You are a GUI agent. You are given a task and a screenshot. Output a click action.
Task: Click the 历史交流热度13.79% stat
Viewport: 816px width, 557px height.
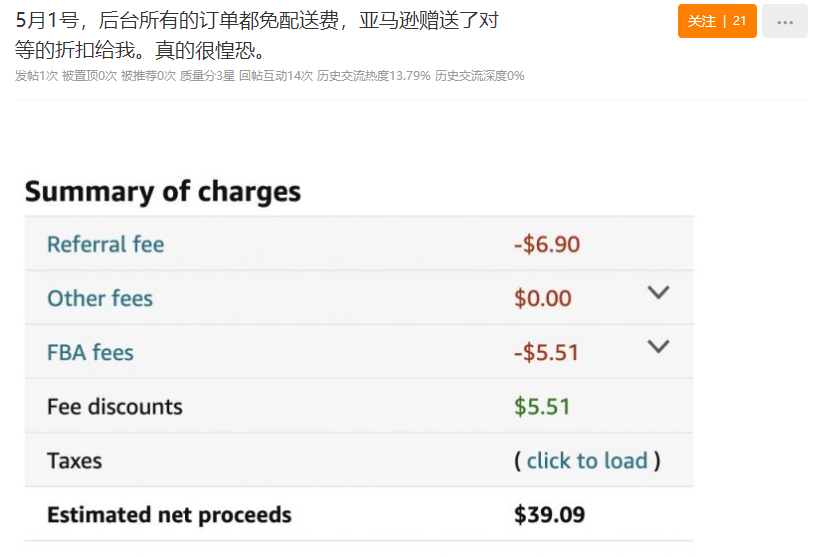click(x=374, y=76)
